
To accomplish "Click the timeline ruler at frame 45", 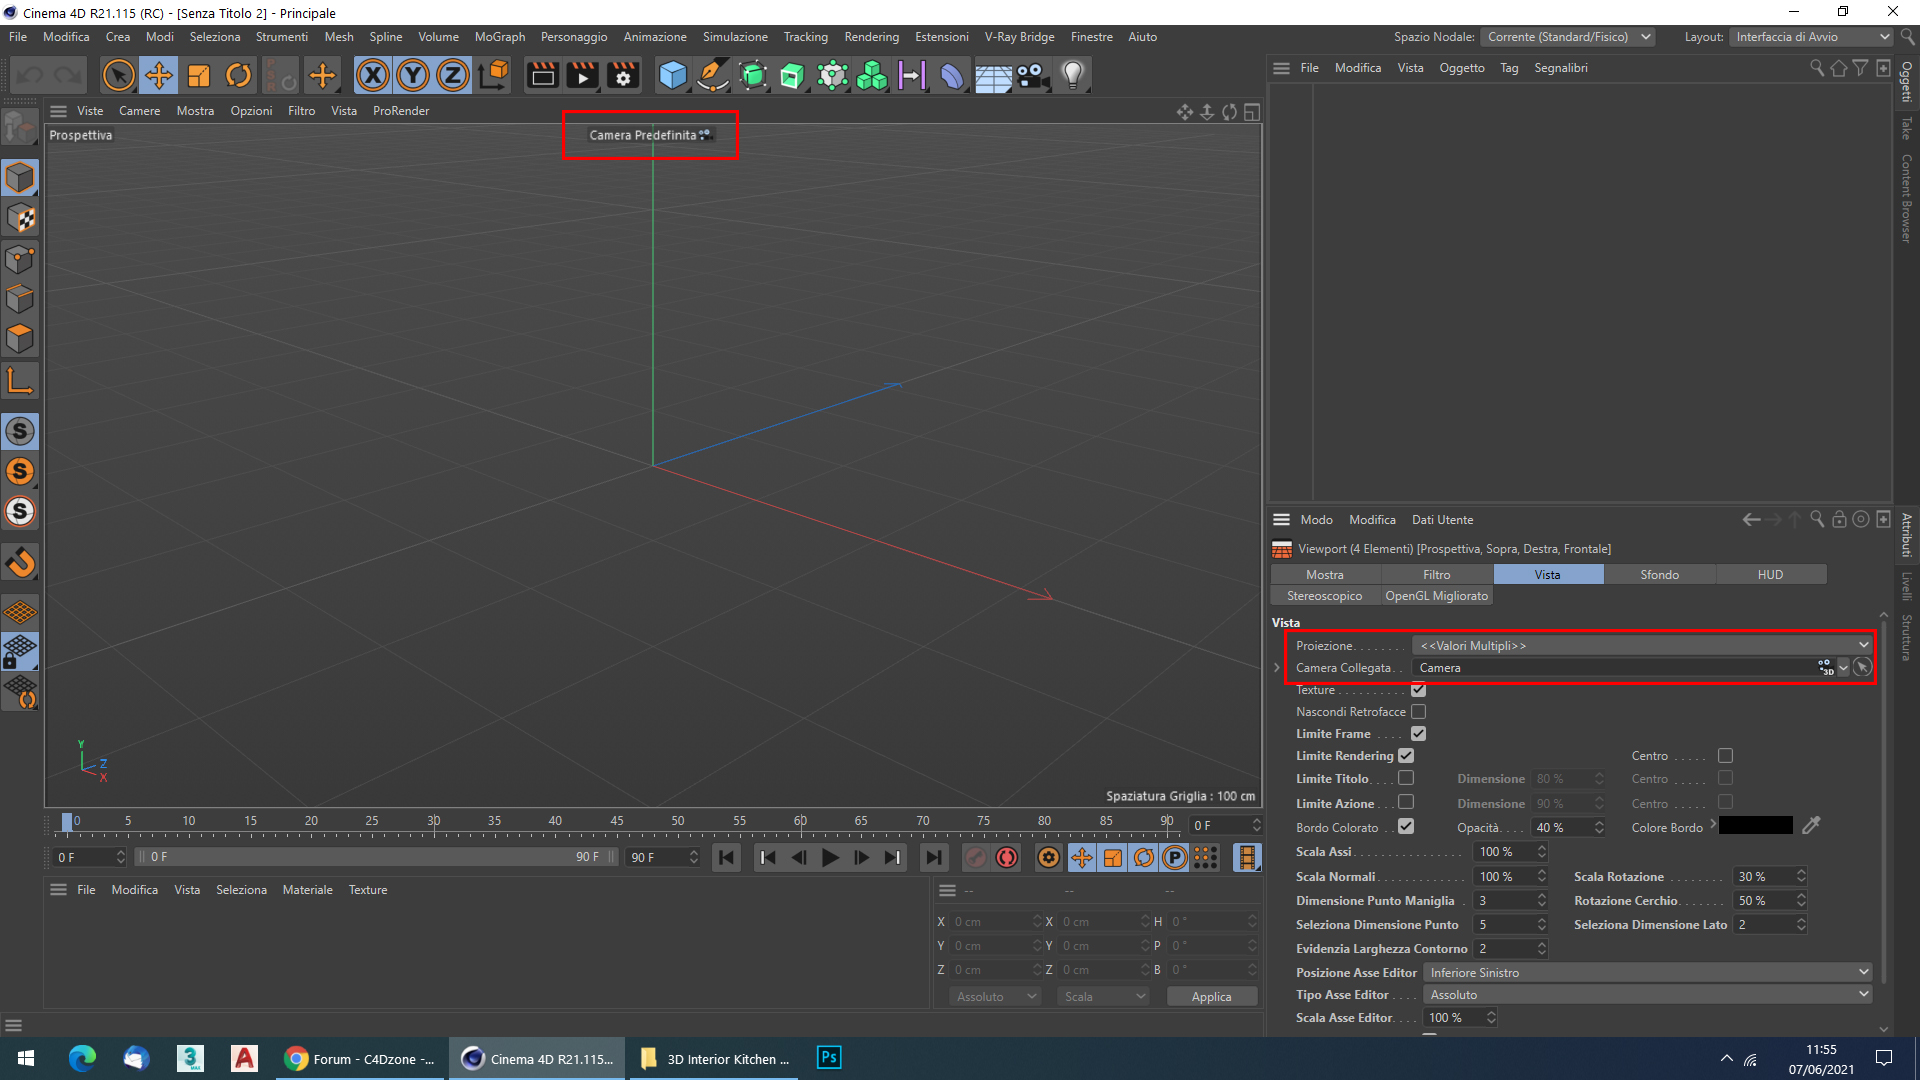I will click(616, 823).
